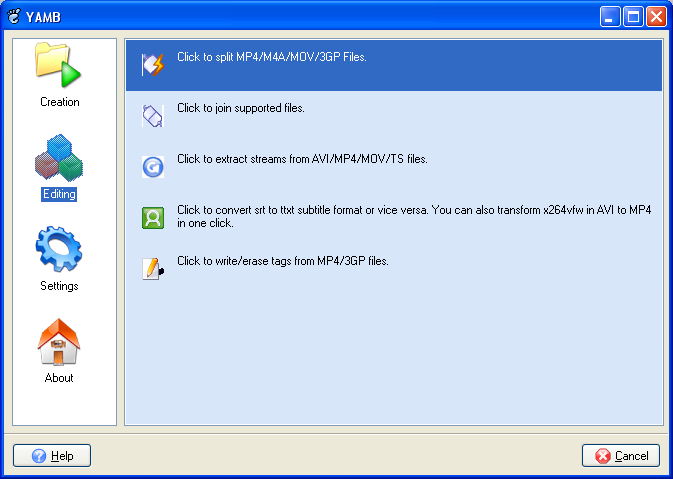
Task: Click the YAMB title bar app icon
Action: 14,16
